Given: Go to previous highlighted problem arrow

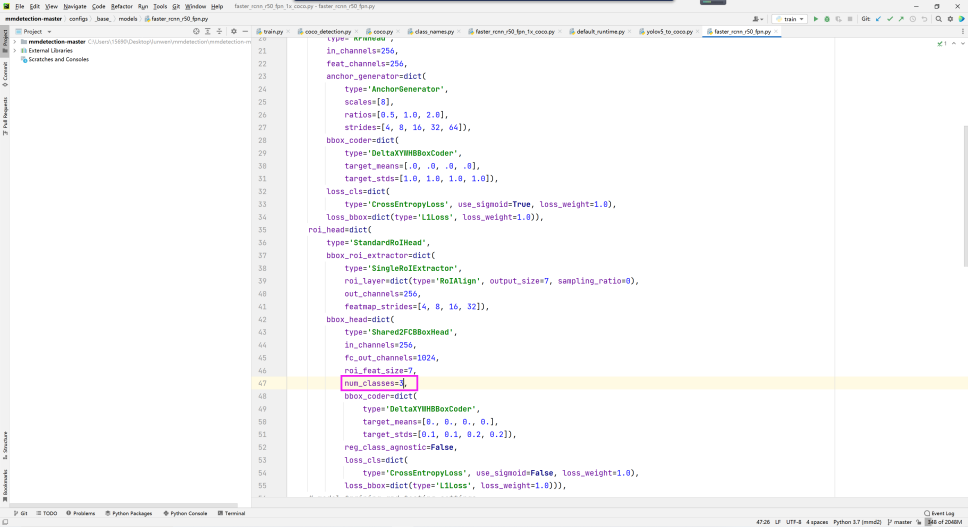Looking at the screenshot, I should 954,44.
